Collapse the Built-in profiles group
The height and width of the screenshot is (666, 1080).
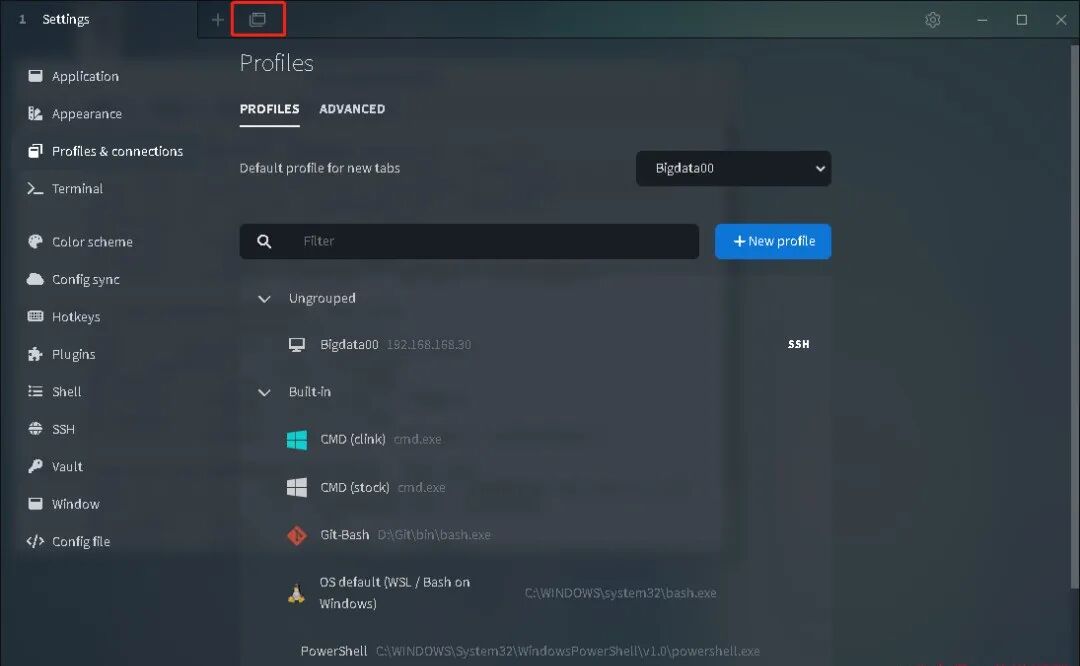coord(264,392)
